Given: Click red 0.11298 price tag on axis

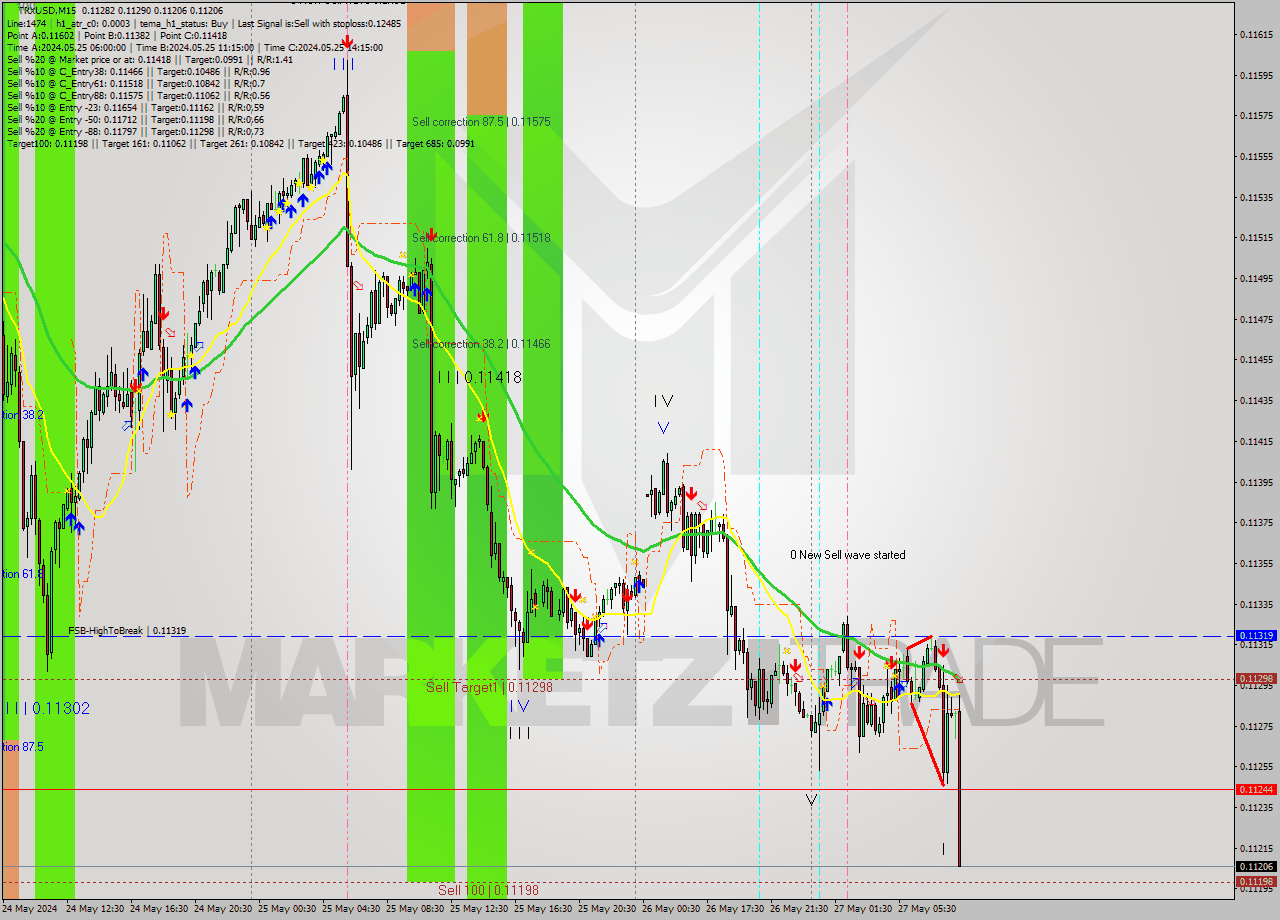Looking at the screenshot, I should point(1256,679).
